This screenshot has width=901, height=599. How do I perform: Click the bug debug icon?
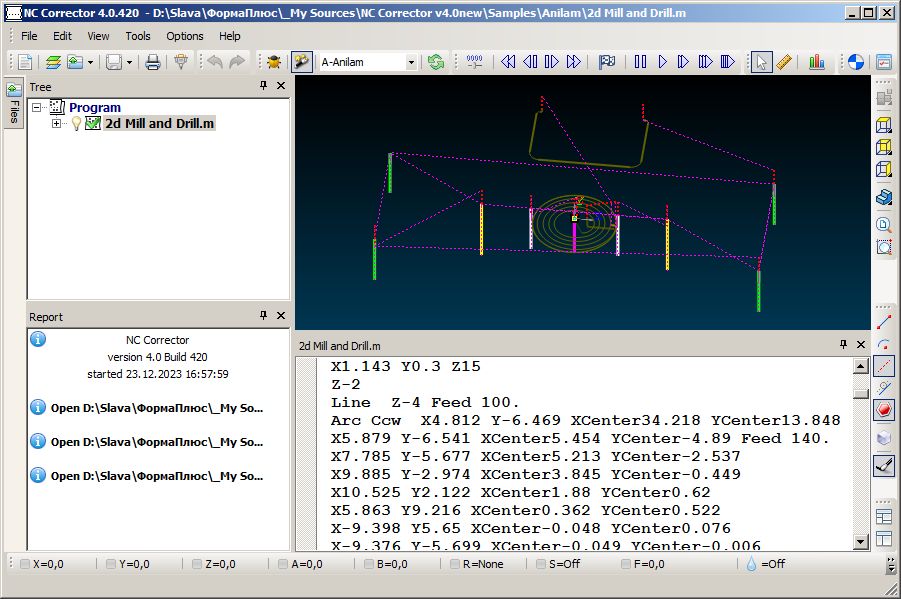click(x=274, y=62)
